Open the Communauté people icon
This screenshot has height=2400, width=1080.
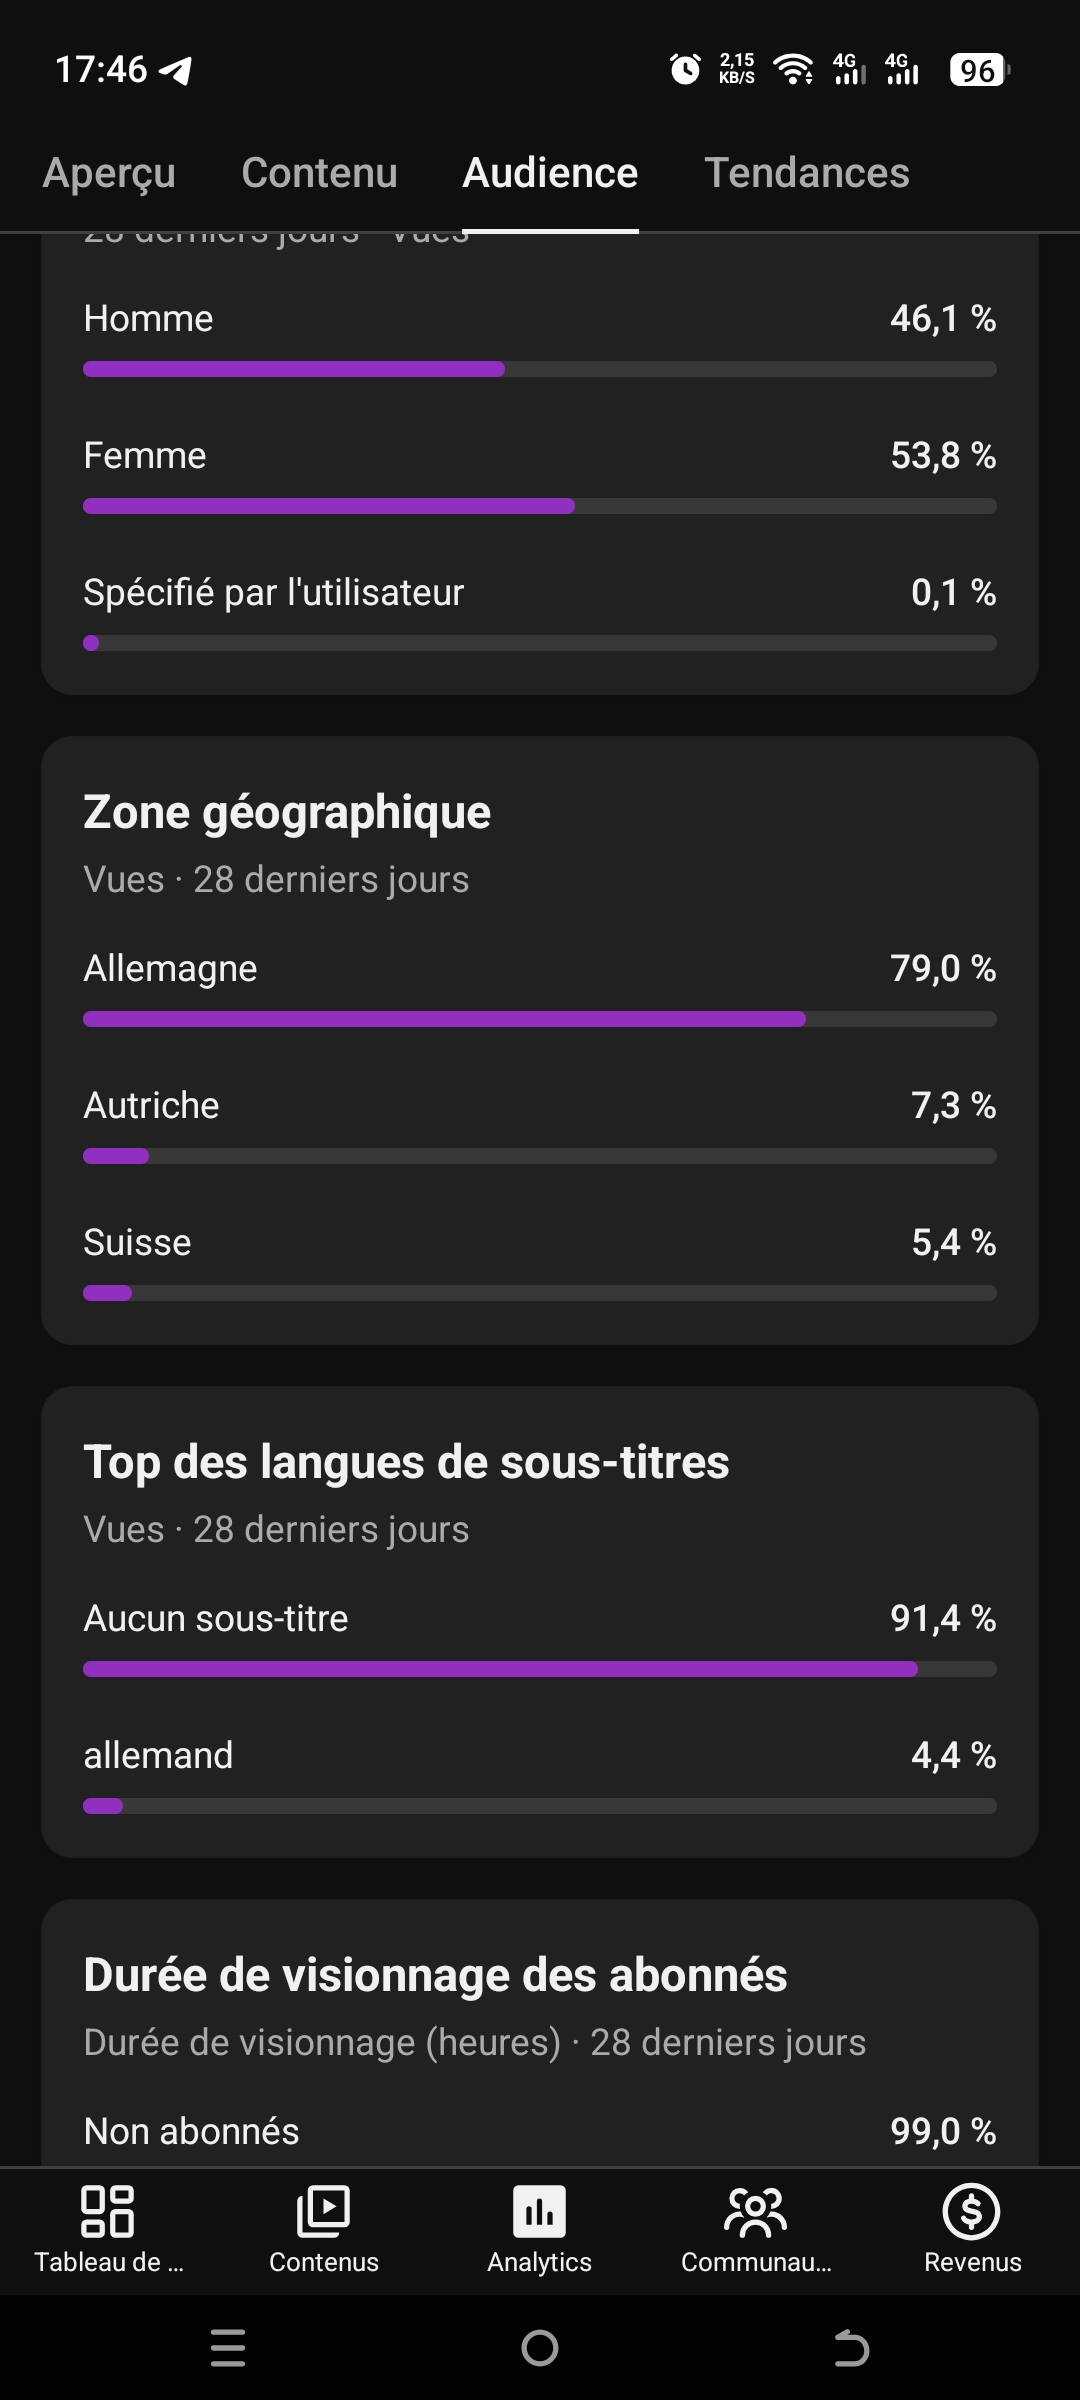click(x=756, y=2211)
